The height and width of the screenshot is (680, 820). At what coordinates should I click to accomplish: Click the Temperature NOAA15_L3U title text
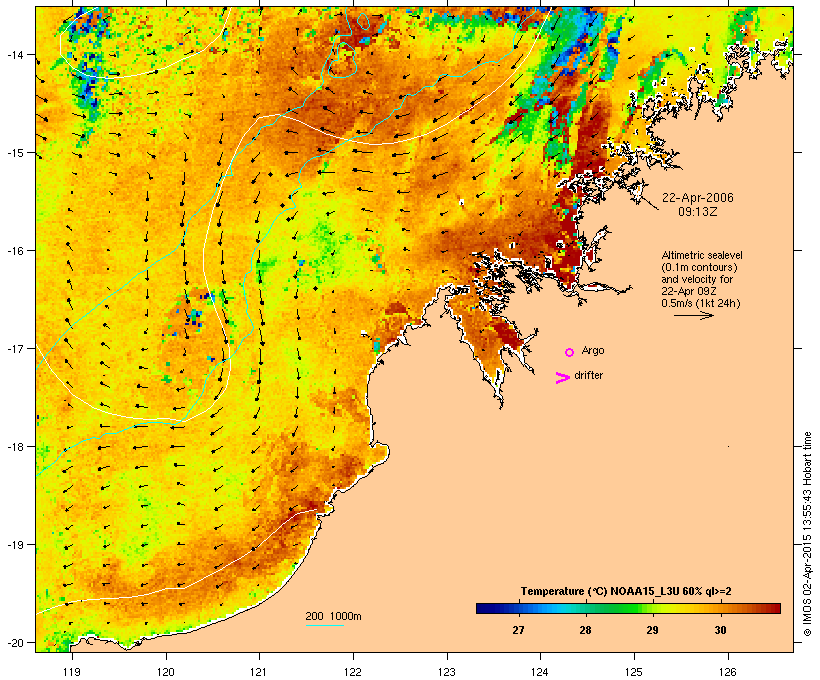point(626,591)
